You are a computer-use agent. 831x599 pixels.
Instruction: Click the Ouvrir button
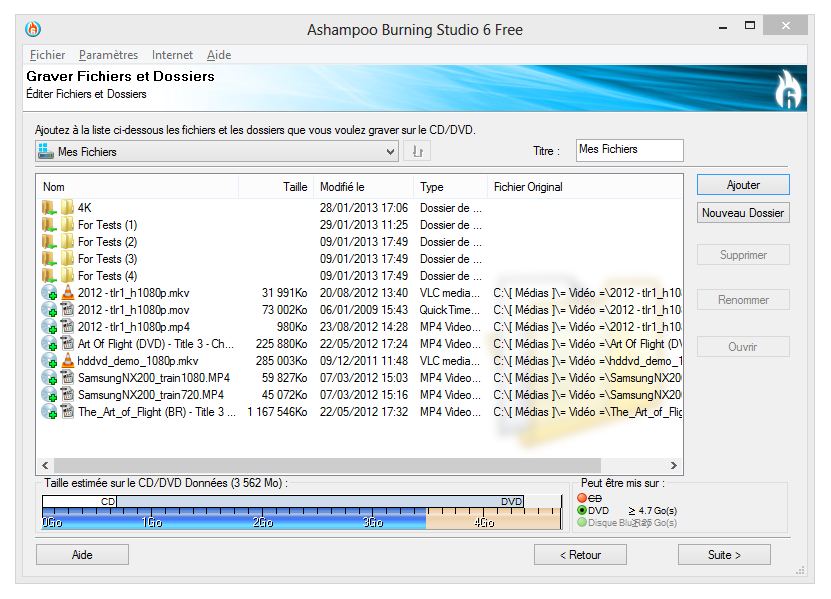(743, 347)
